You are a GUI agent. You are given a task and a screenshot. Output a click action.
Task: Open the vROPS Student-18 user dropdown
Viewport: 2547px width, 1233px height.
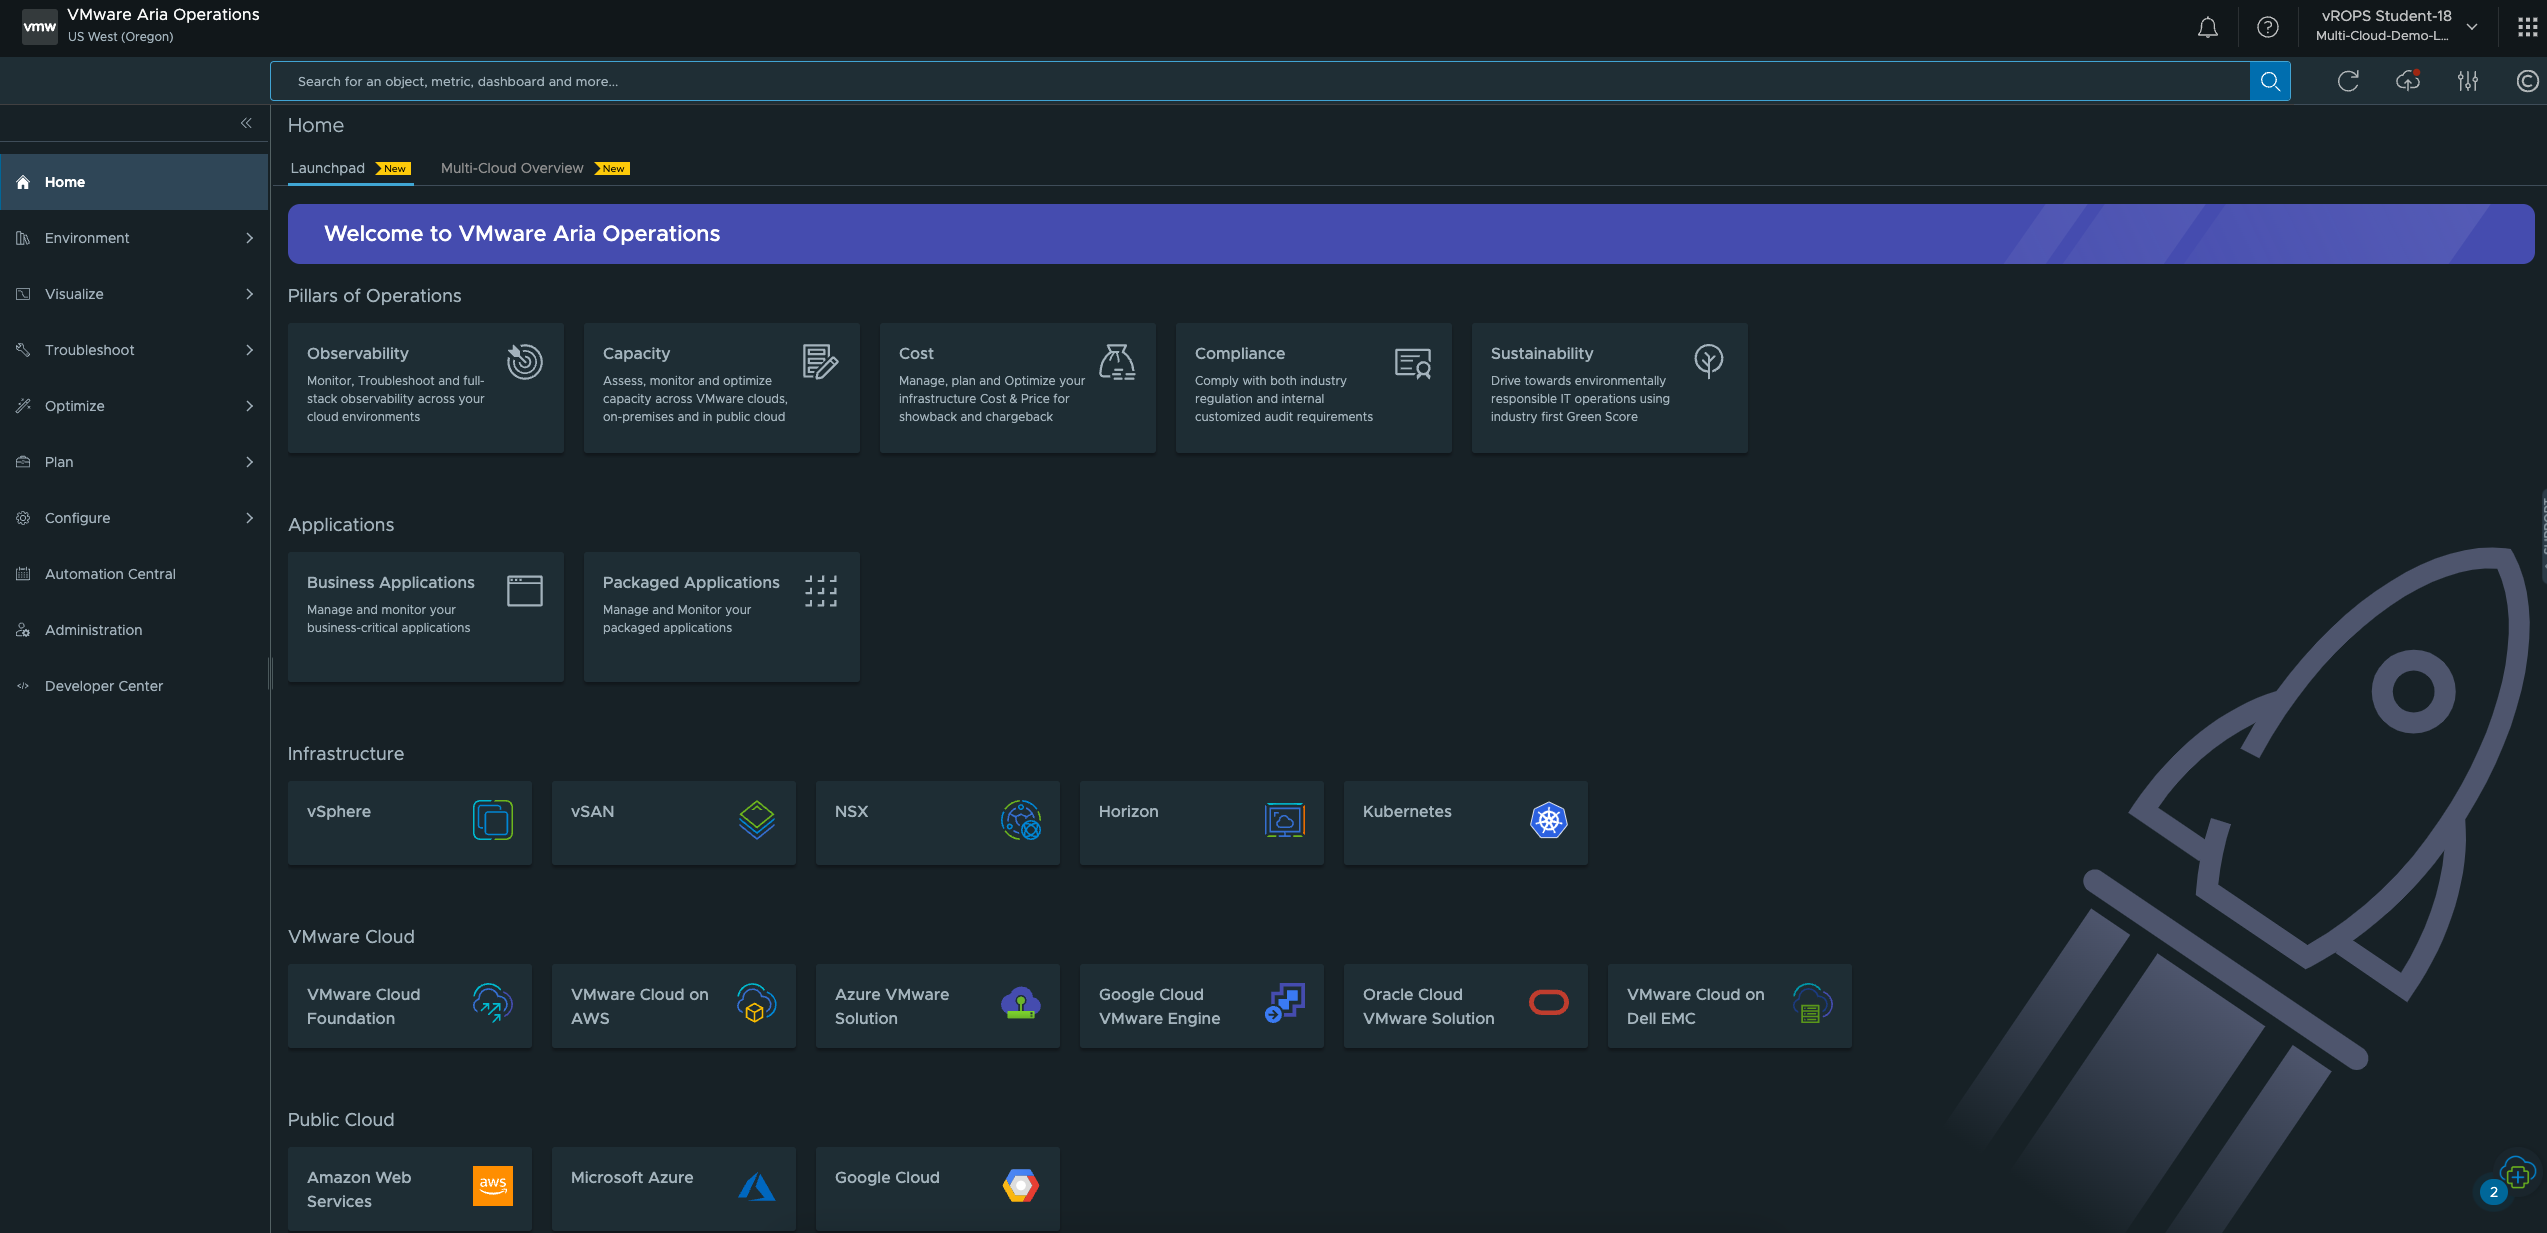pyautogui.click(x=2396, y=26)
